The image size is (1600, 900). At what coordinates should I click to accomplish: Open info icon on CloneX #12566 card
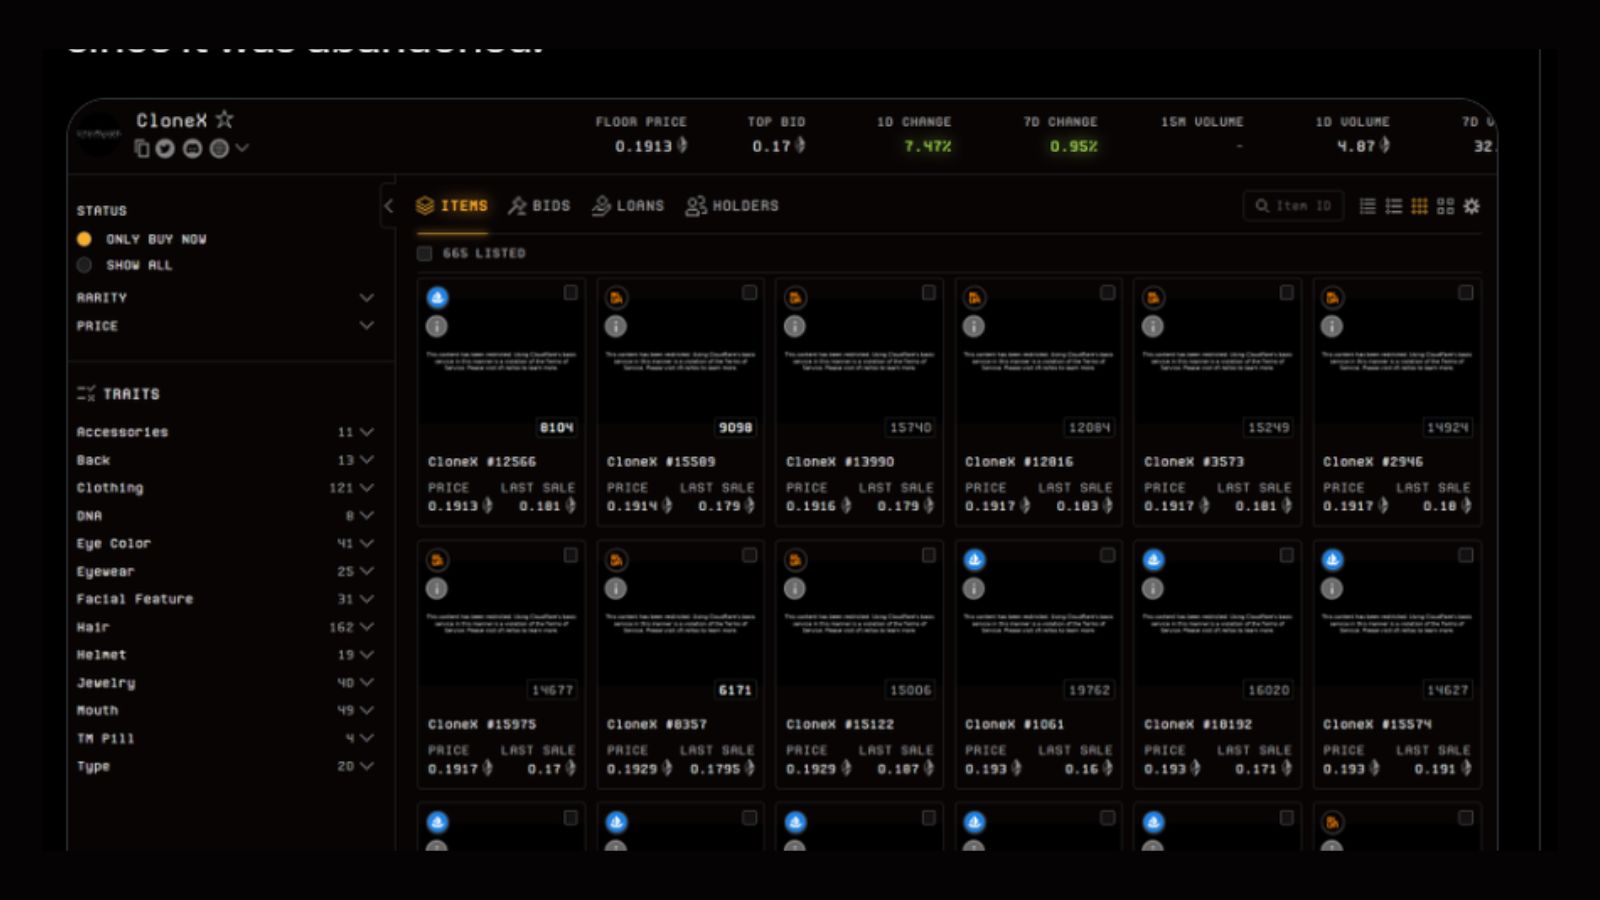437,326
